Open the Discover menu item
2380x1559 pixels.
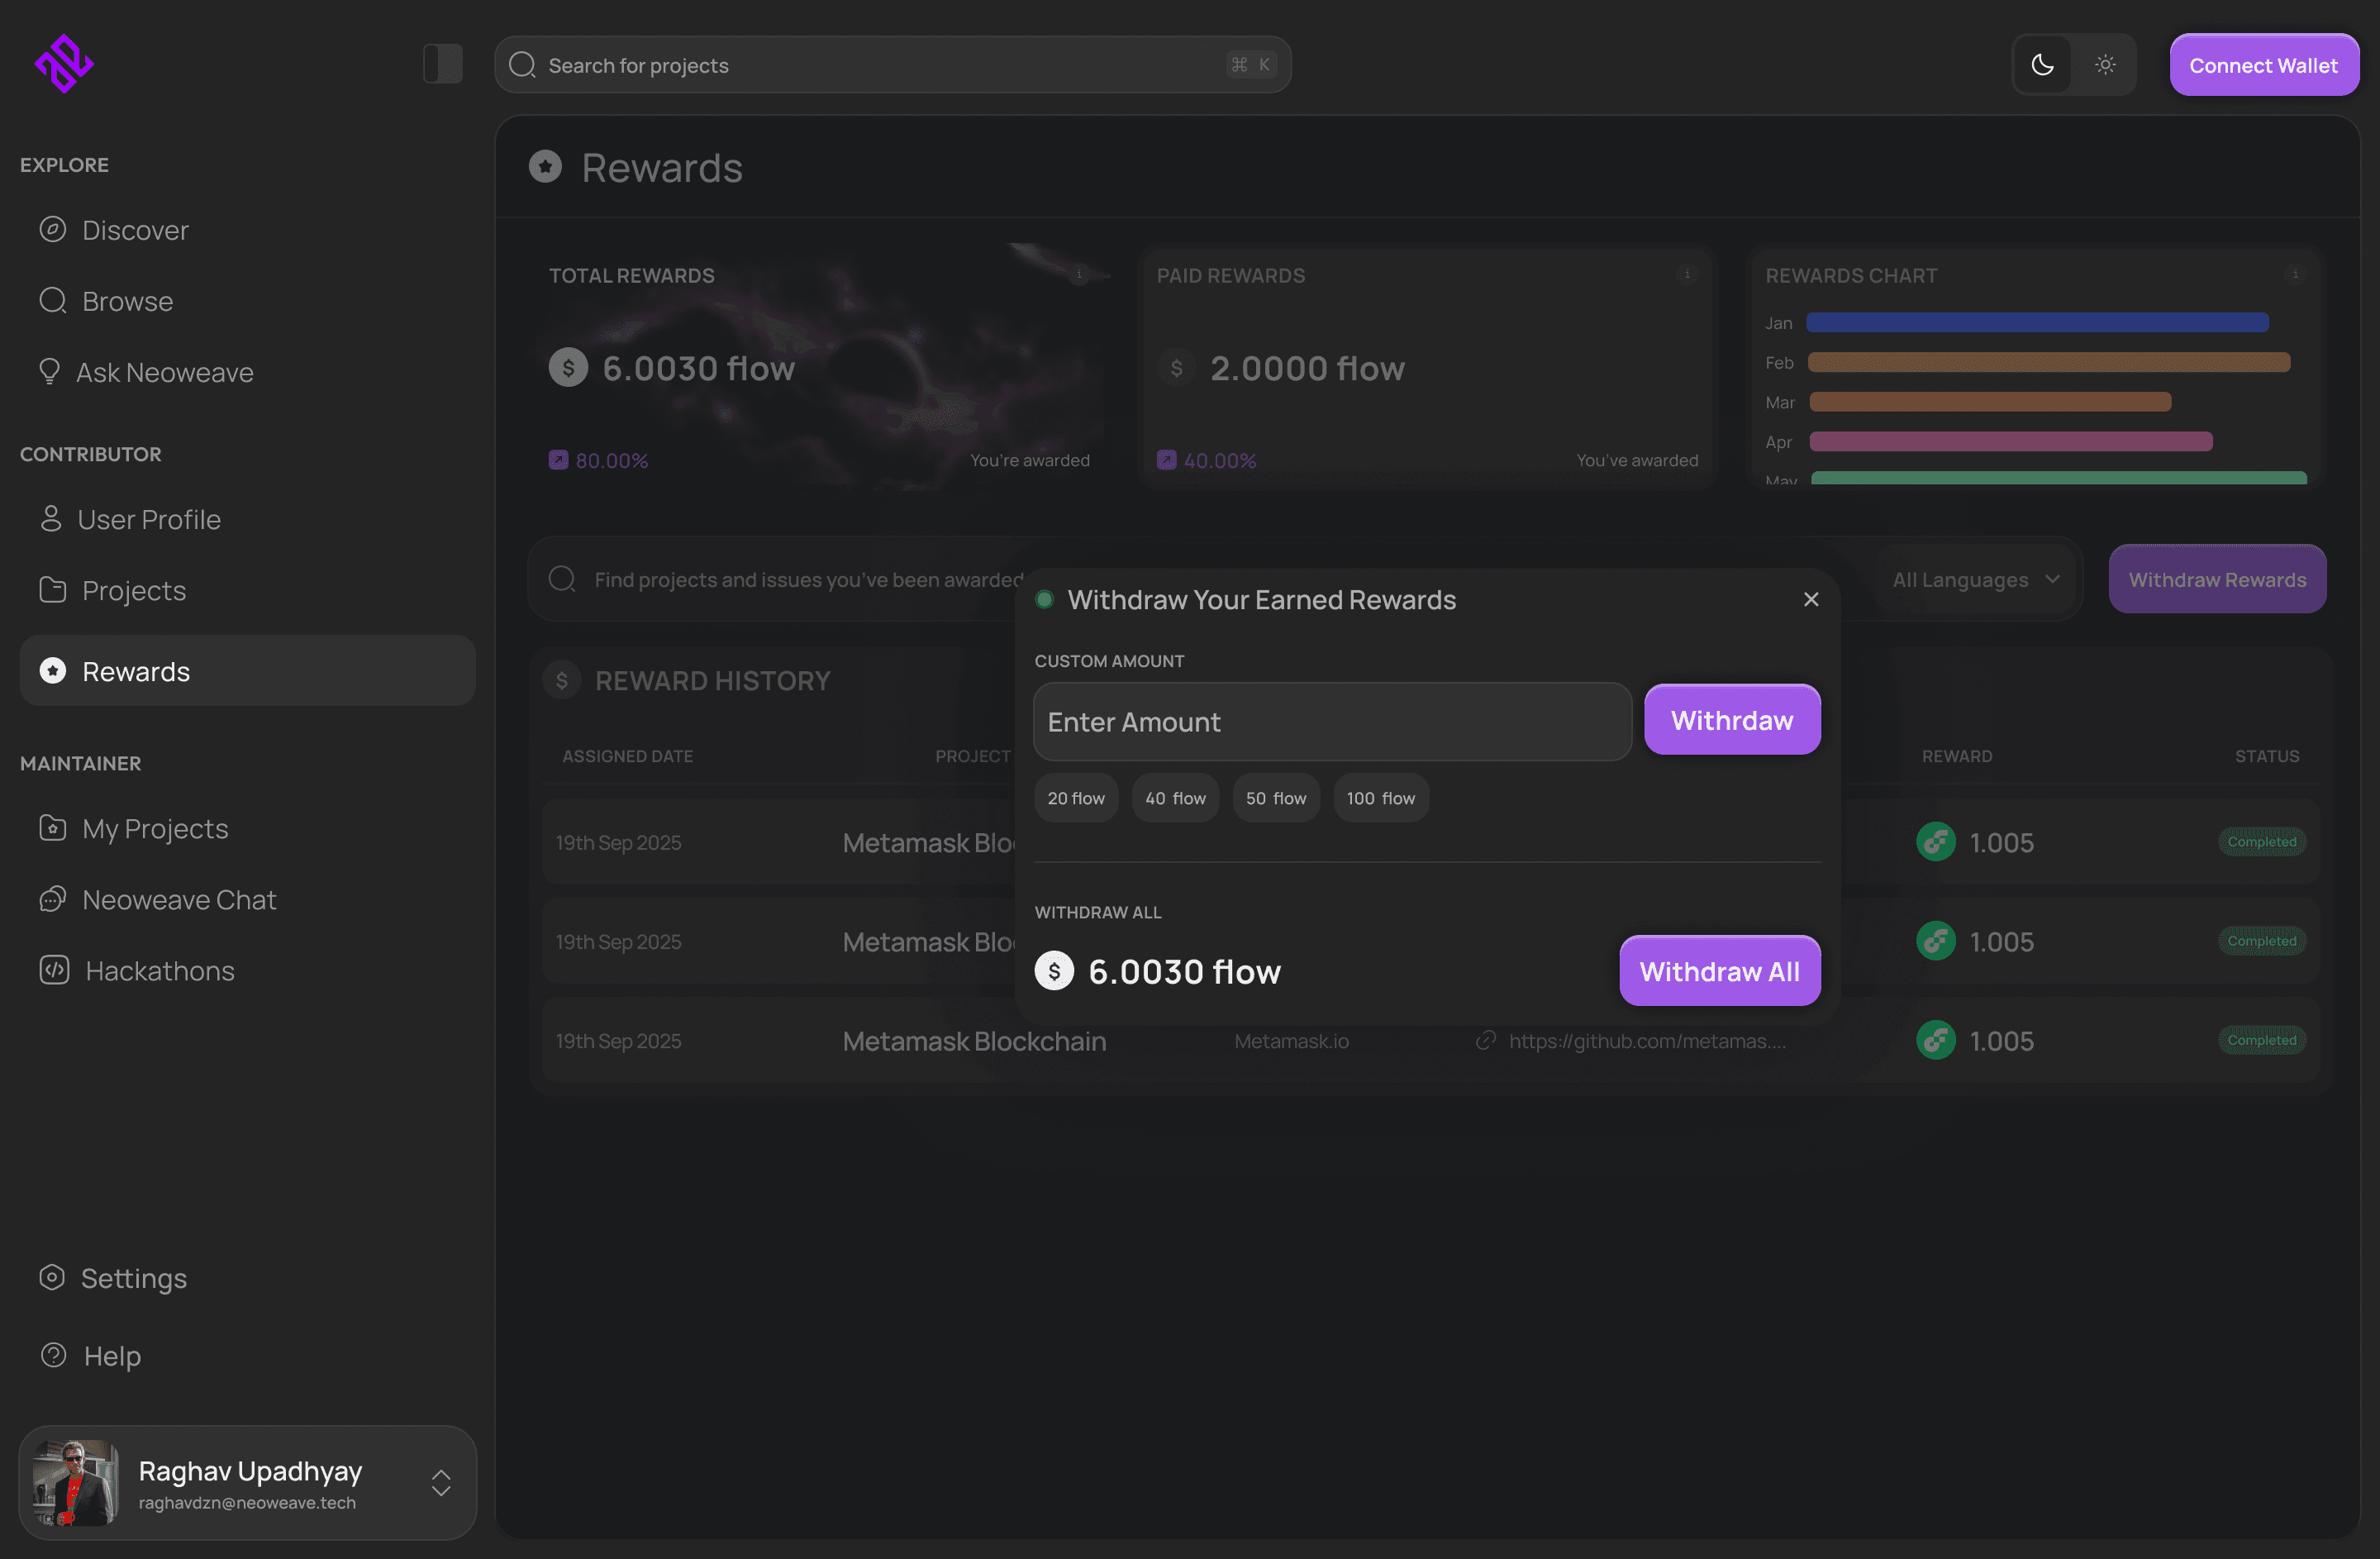click(135, 230)
